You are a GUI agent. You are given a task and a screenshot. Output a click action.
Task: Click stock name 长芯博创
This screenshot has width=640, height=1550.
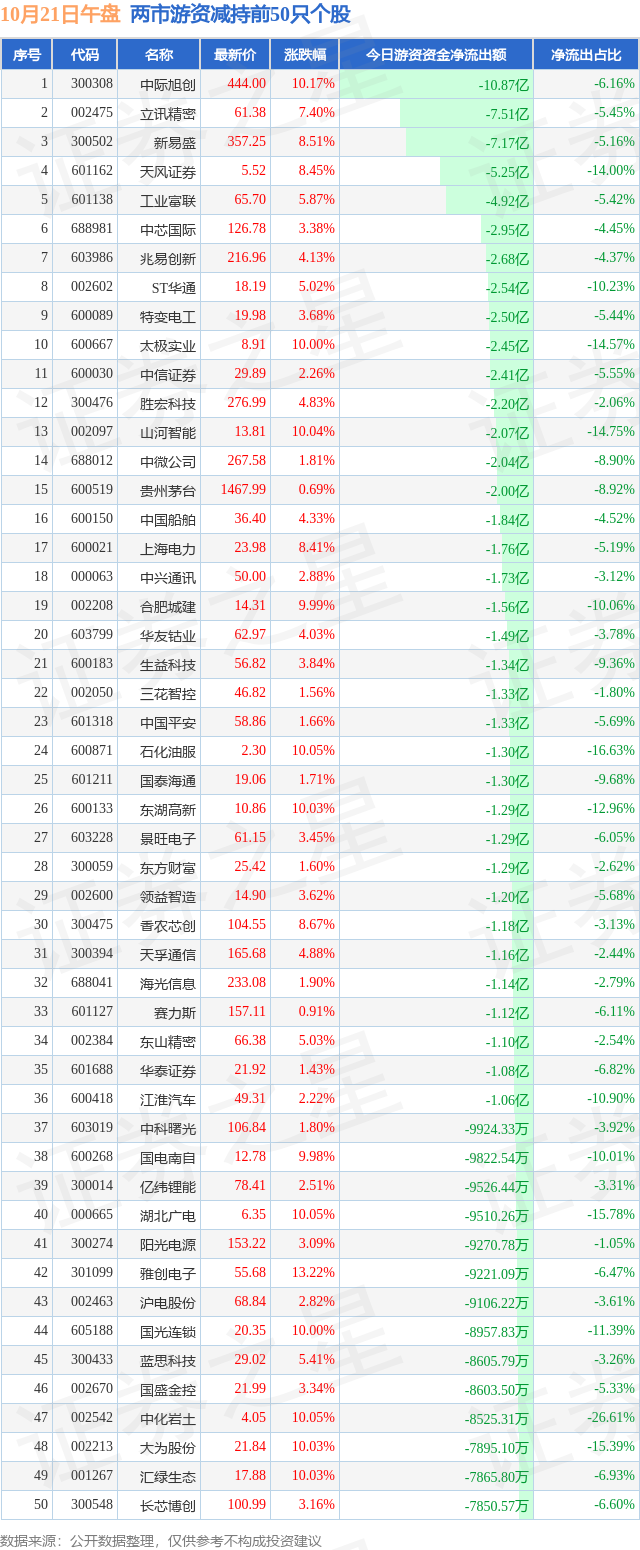tap(168, 1505)
